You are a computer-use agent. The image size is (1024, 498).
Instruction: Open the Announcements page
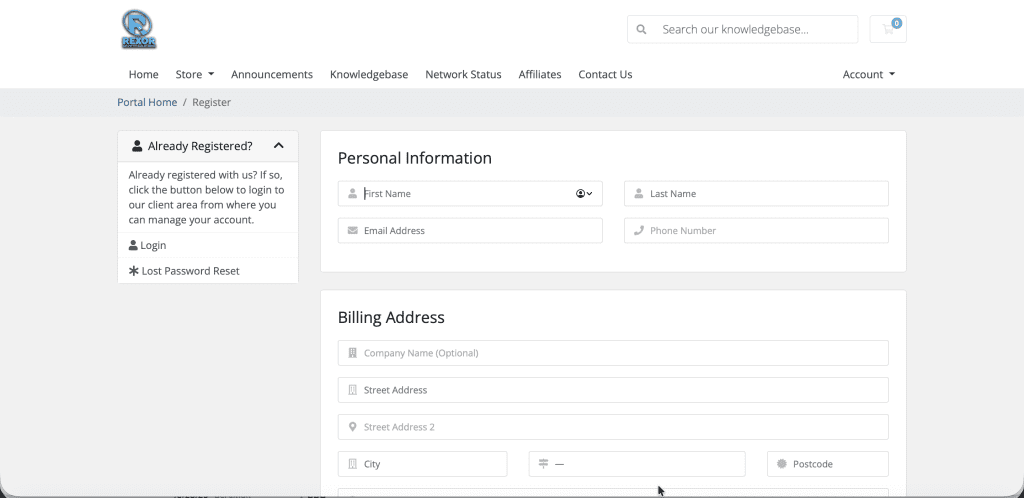(272, 74)
